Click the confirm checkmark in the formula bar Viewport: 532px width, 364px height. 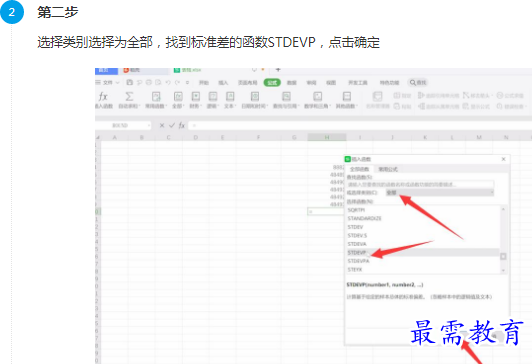point(172,126)
